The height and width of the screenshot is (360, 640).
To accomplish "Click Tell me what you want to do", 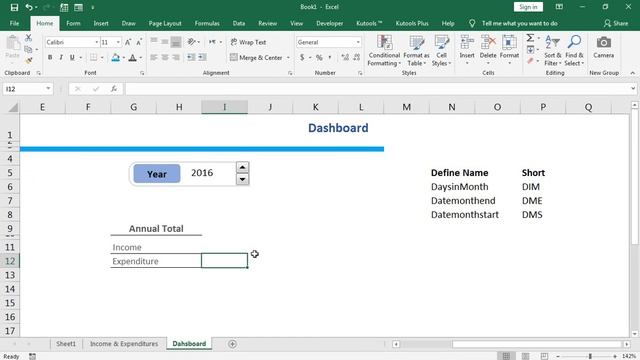I will pyautogui.click(x=519, y=23).
